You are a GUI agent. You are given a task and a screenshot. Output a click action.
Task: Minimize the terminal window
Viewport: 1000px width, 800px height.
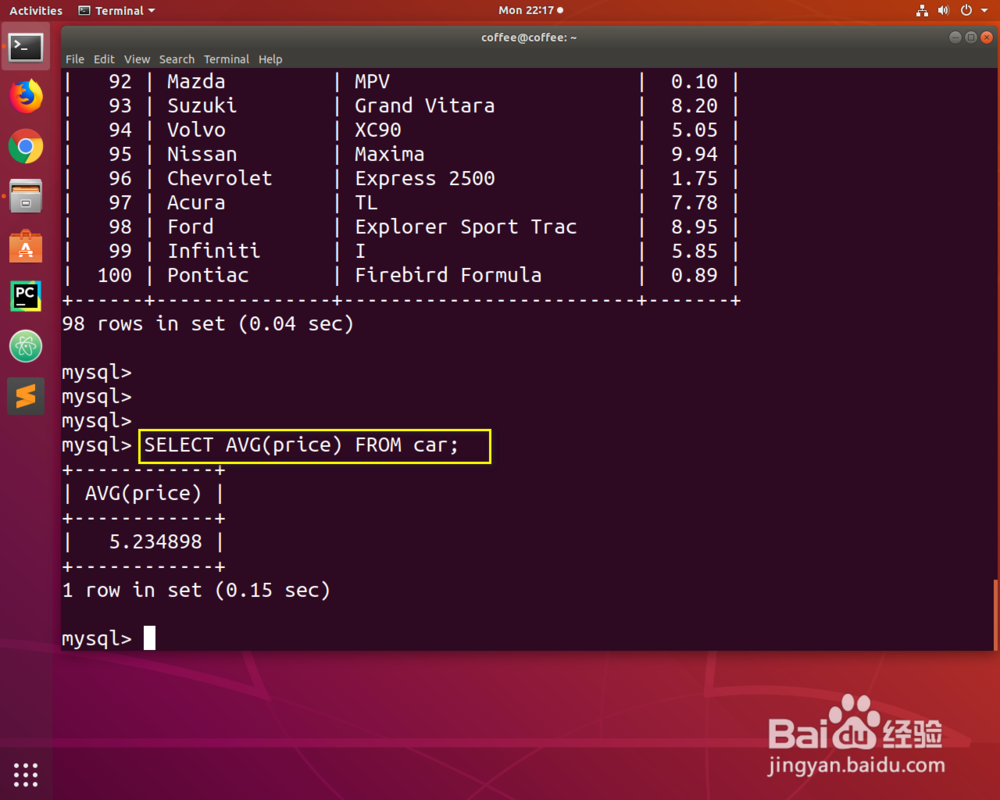click(955, 38)
